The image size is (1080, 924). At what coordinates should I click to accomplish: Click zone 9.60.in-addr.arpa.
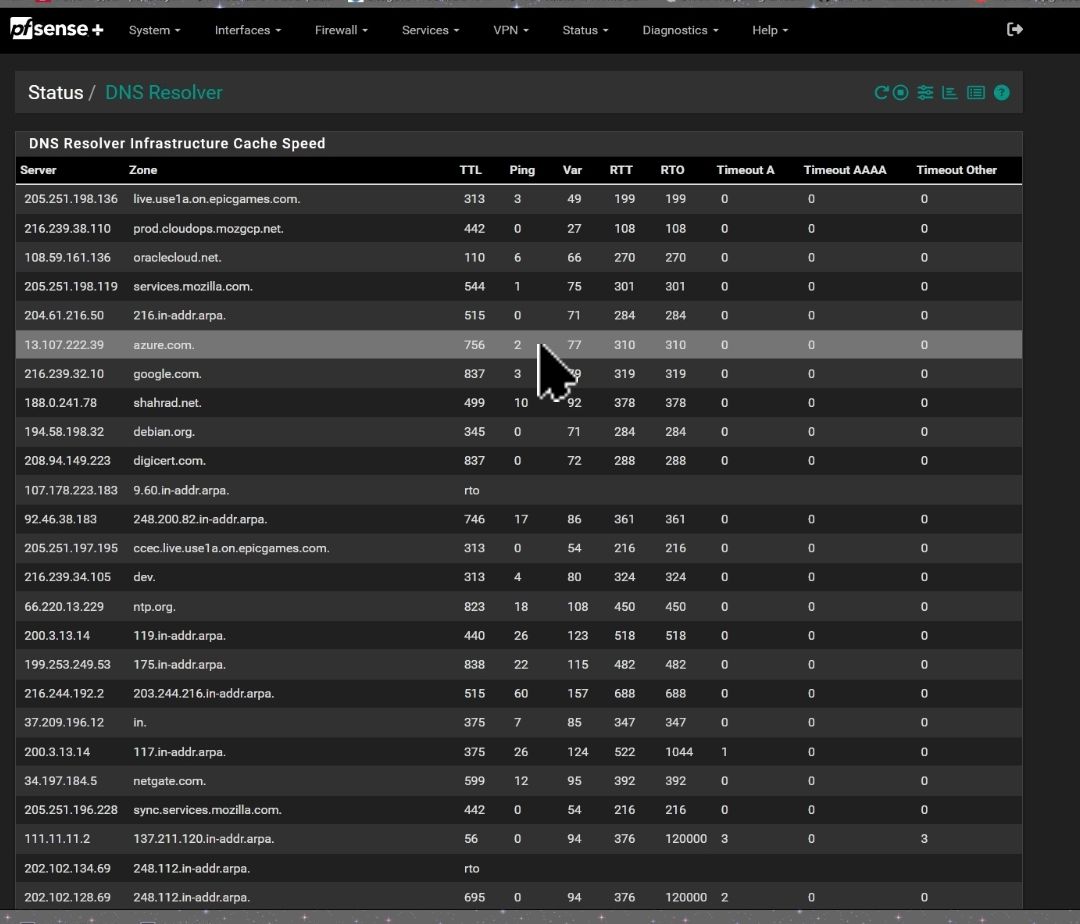coord(181,490)
